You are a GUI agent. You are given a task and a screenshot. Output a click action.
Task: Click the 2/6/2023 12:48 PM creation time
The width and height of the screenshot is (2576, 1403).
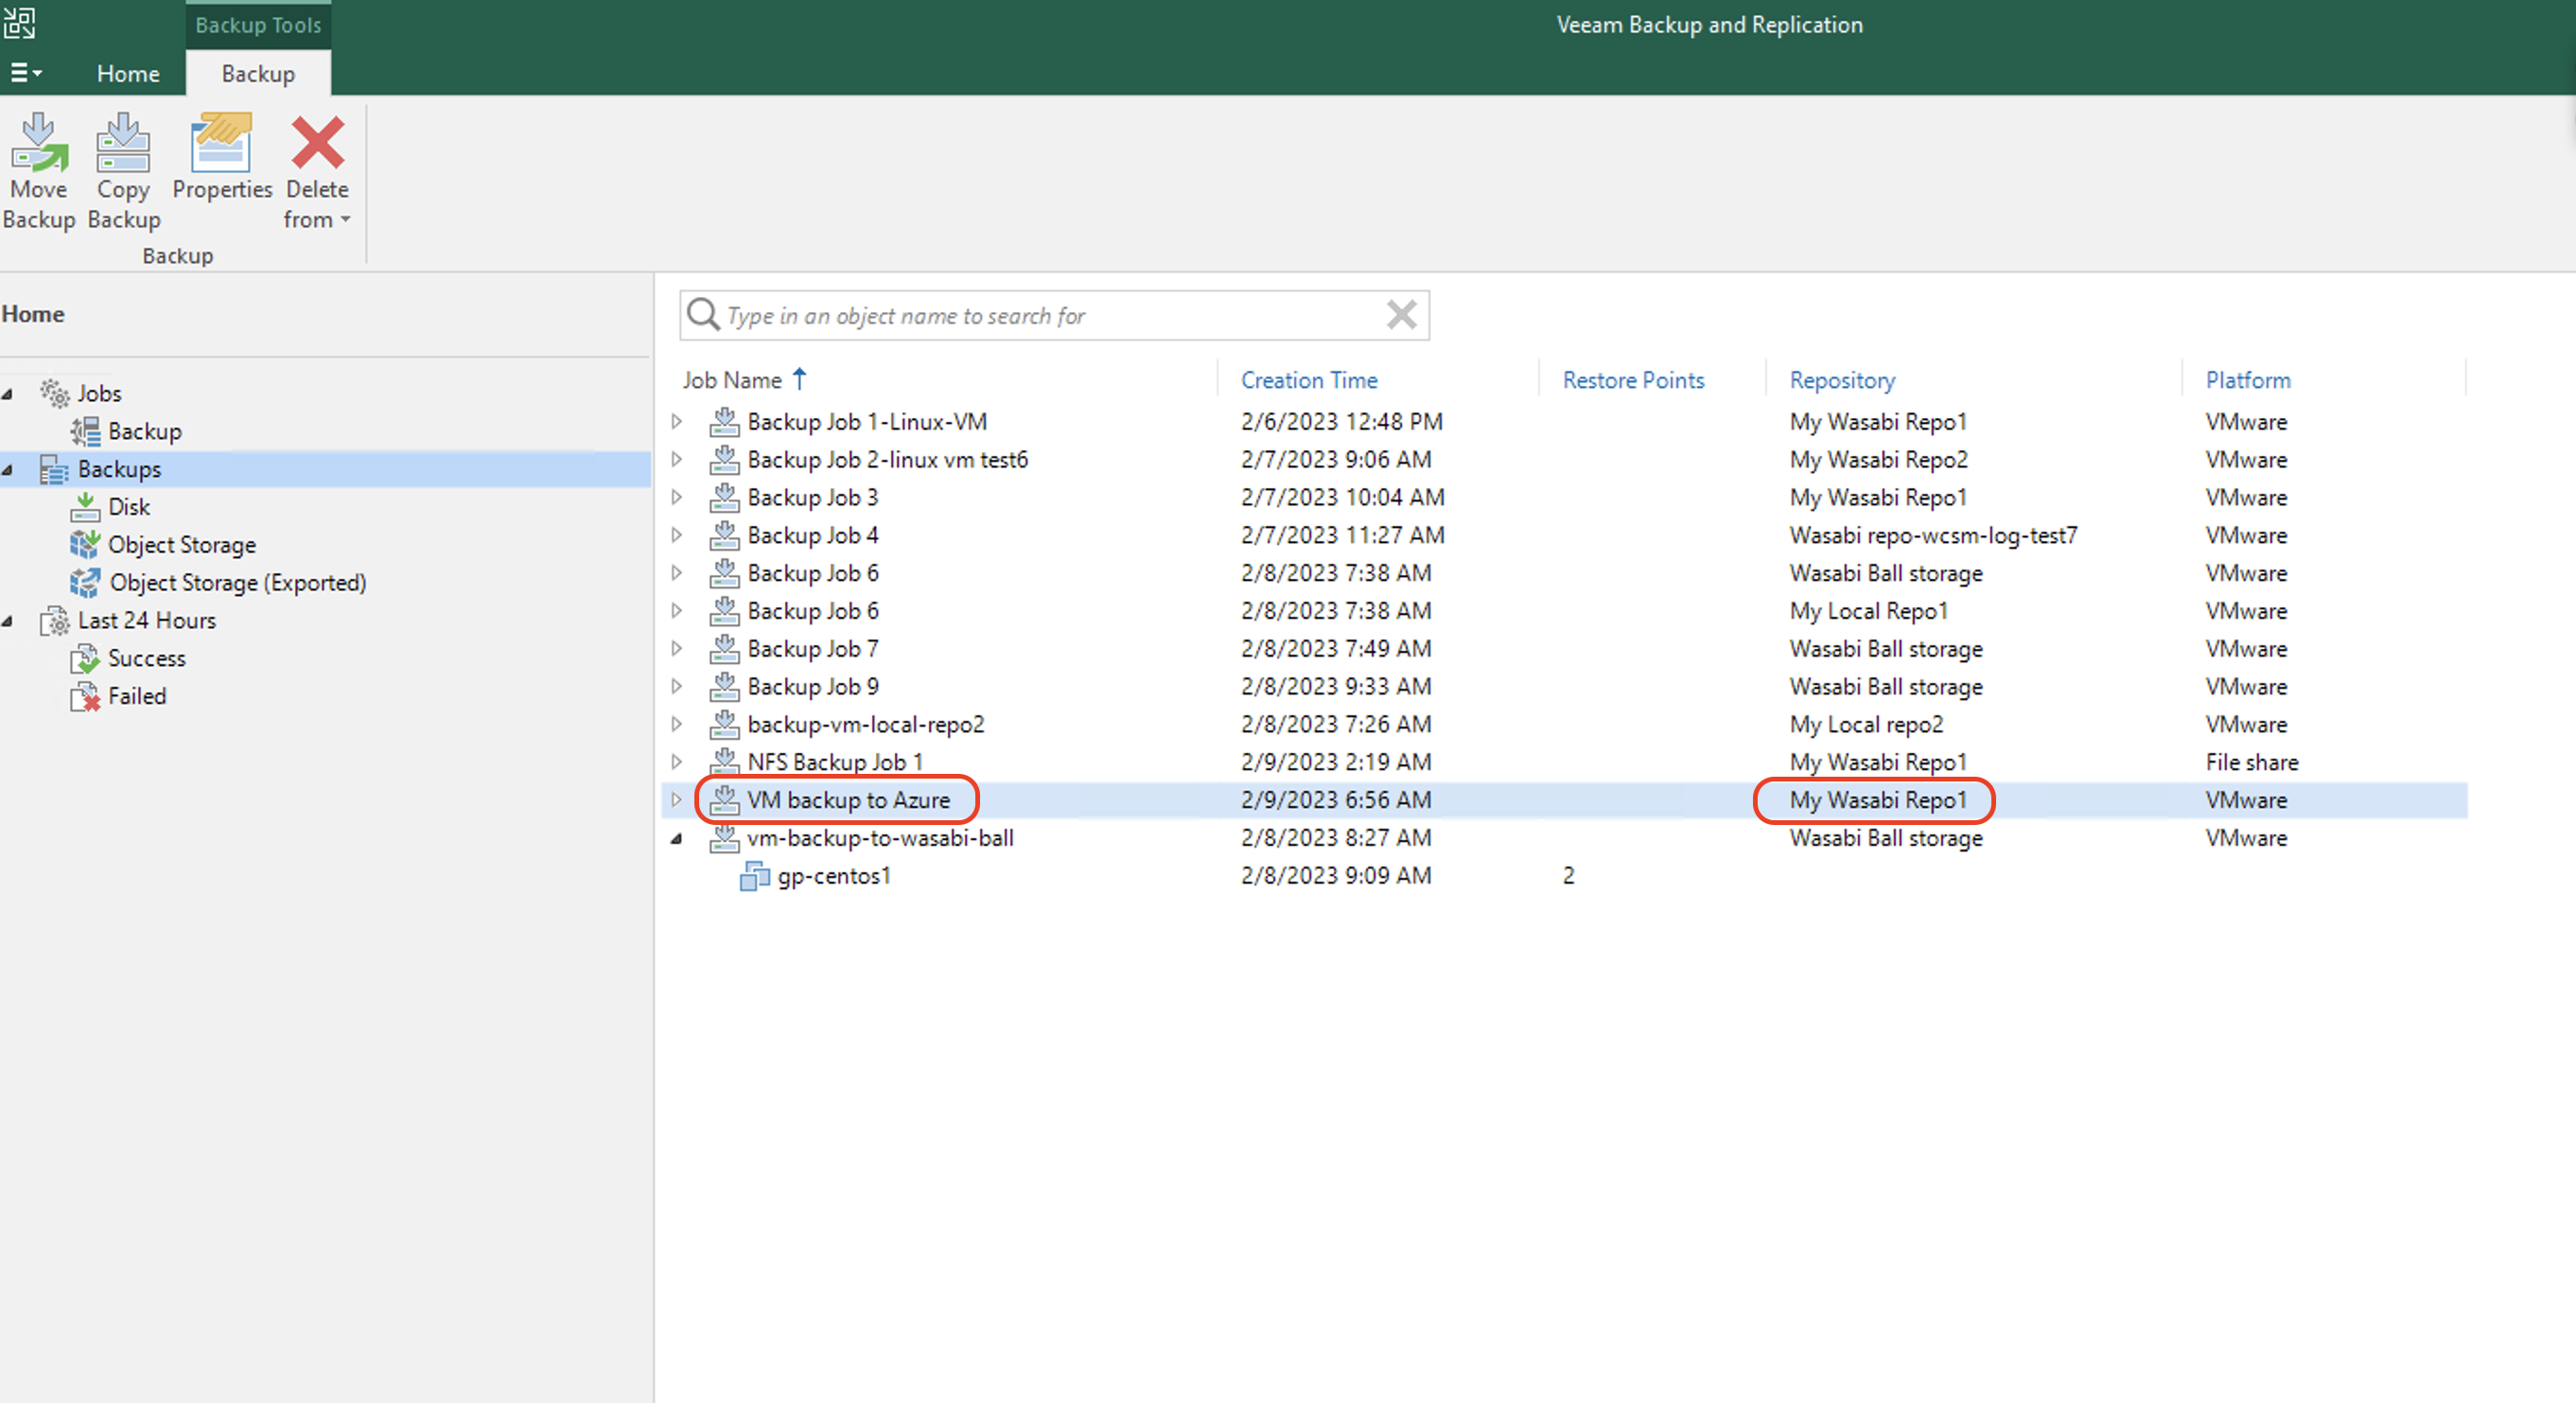coord(1342,422)
